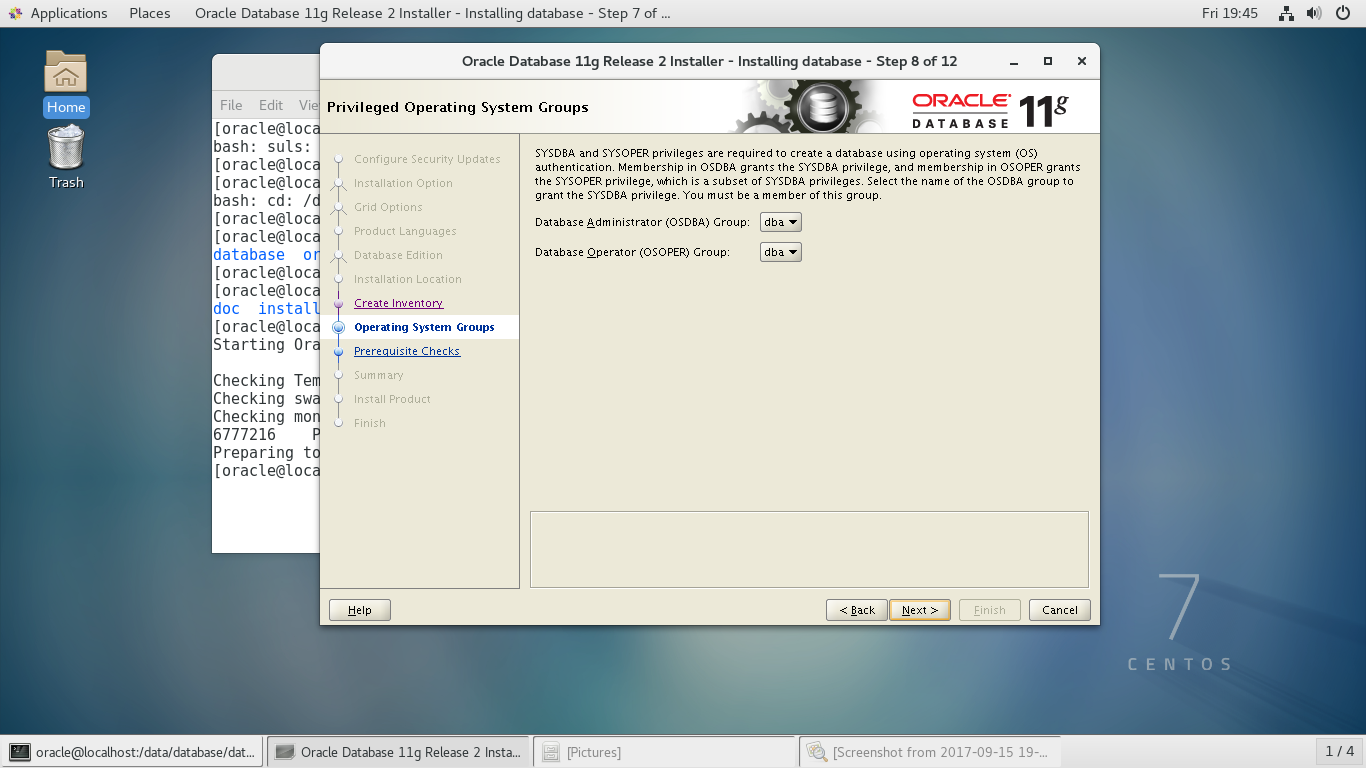Maximize the Oracle installer window

point(1048,61)
